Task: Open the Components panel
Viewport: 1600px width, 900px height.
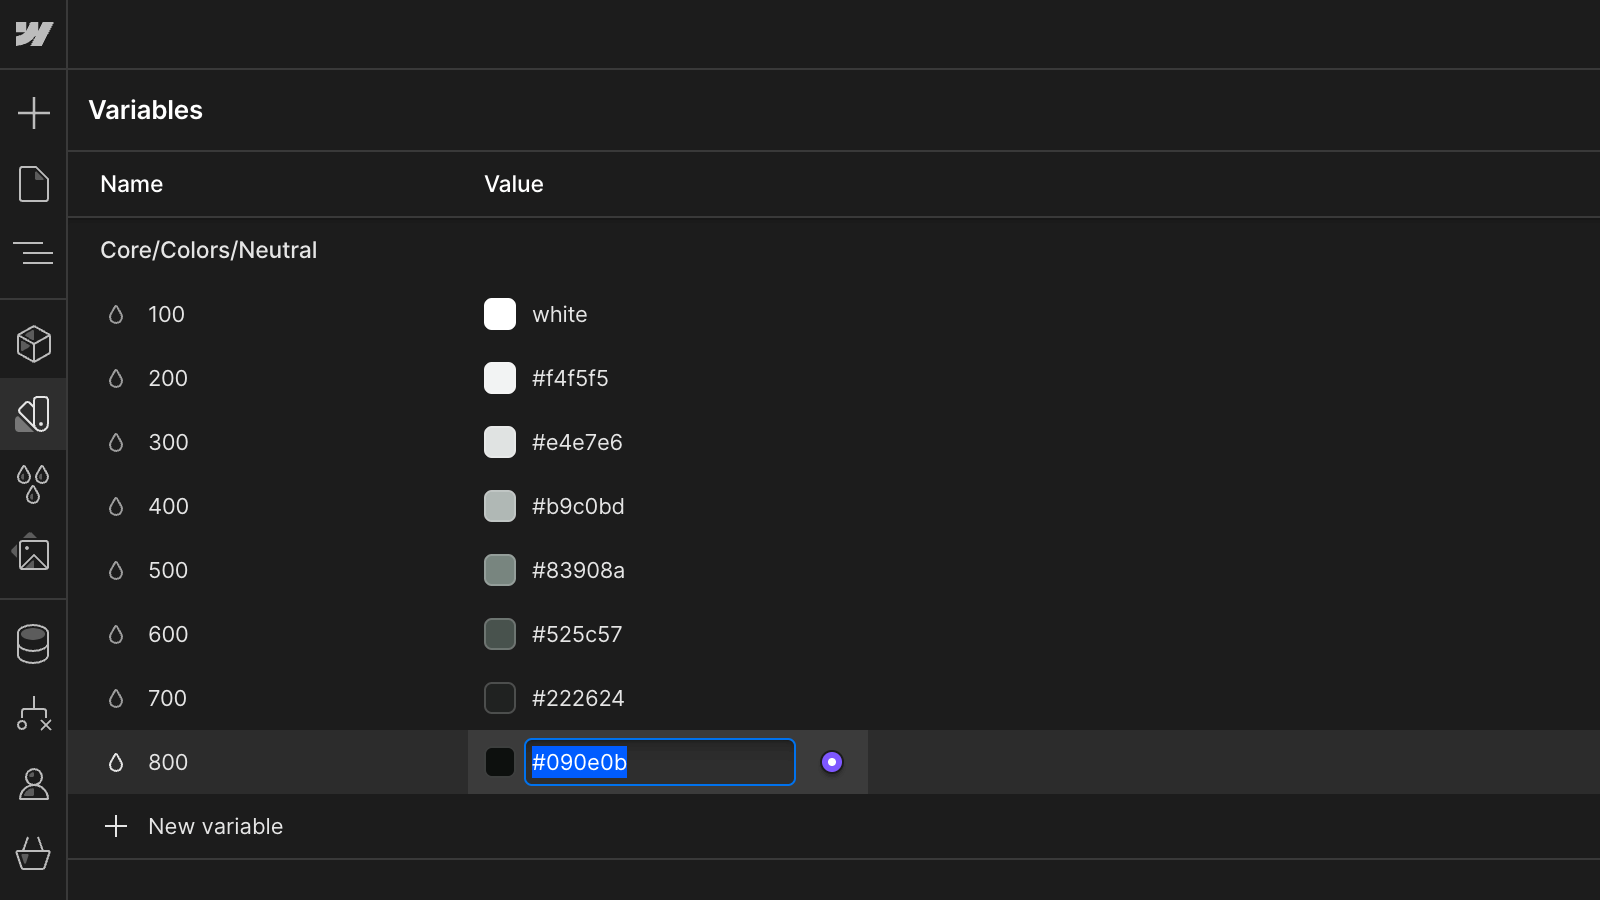Action: tap(34, 343)
